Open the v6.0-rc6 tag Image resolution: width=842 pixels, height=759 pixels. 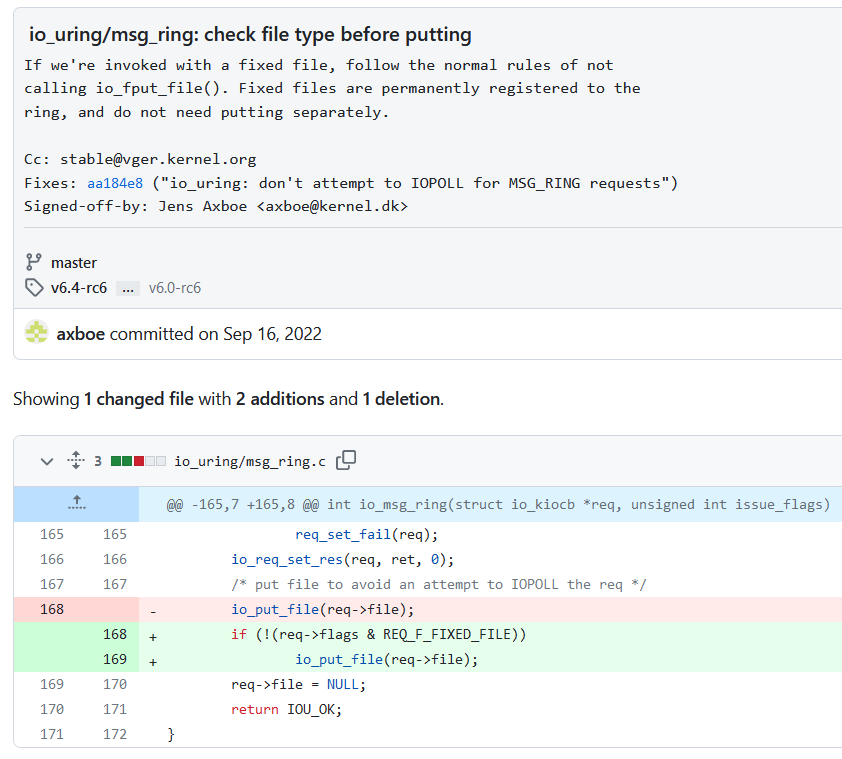click(x=175, y=288)
